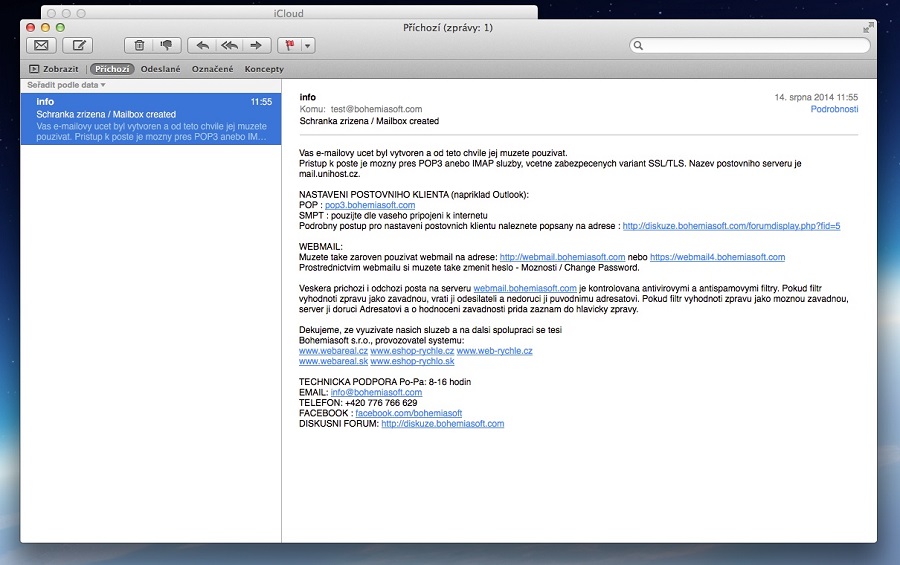This screenshot has width=900, height=565.
Task: Open www.webareal.sk link
Action: click(x=333, y=361)
